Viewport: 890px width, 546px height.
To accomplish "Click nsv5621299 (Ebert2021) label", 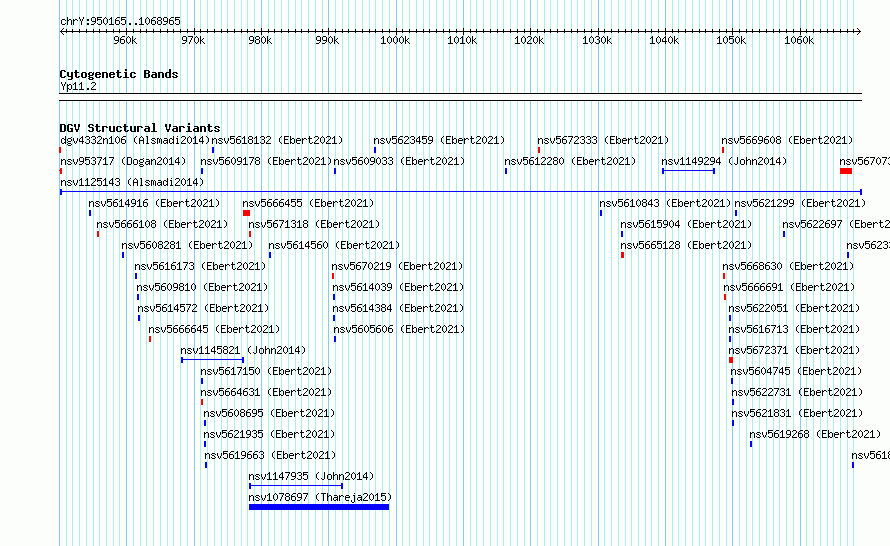I will point(800,203).
